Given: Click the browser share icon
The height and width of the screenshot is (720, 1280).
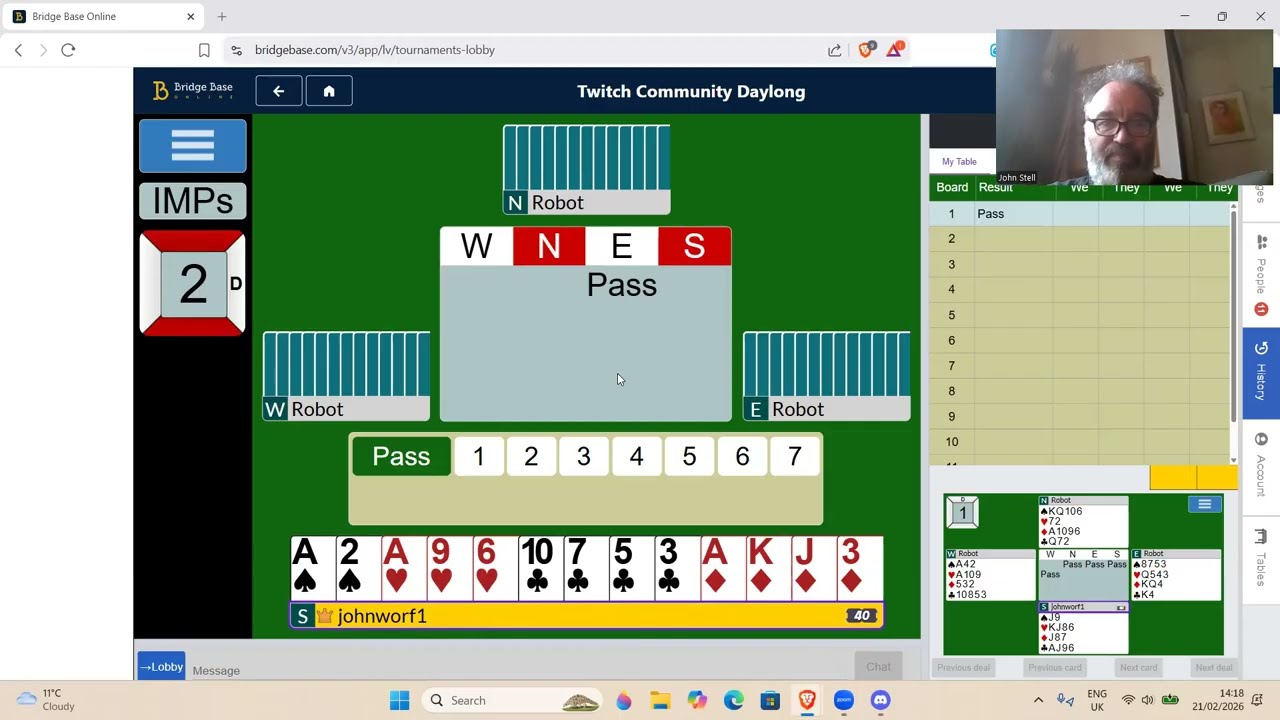Looking at the screenshot, I should click(x=835, y=50).
